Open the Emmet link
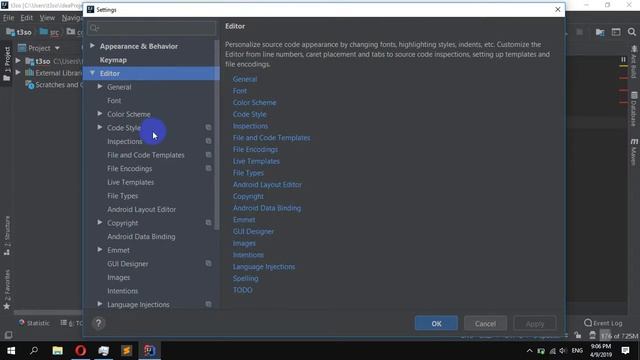Image resolution: width=640 pixels, height=360 pixels. tap(244, 220)
